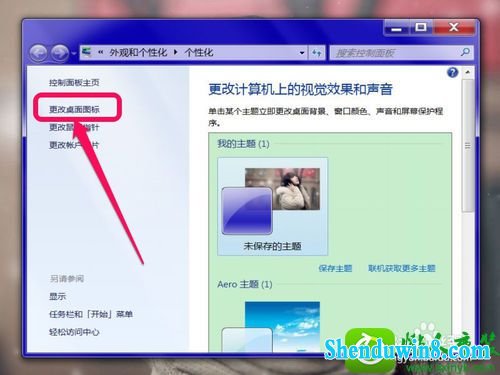Open the 显示 link under 另请参阅
This screenshot has height=375, width=500.
[x=58, y=296]
